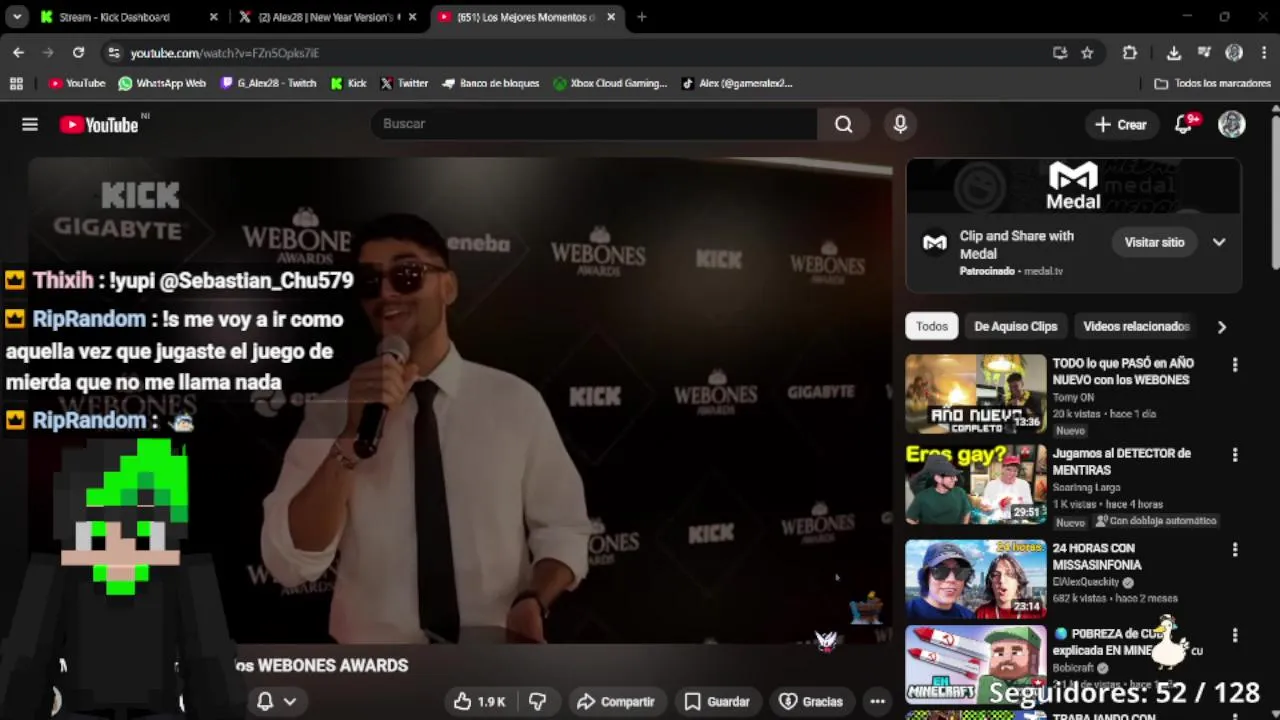Click the Guardar button
This screenshot has width=1280, height=720.
717,702
